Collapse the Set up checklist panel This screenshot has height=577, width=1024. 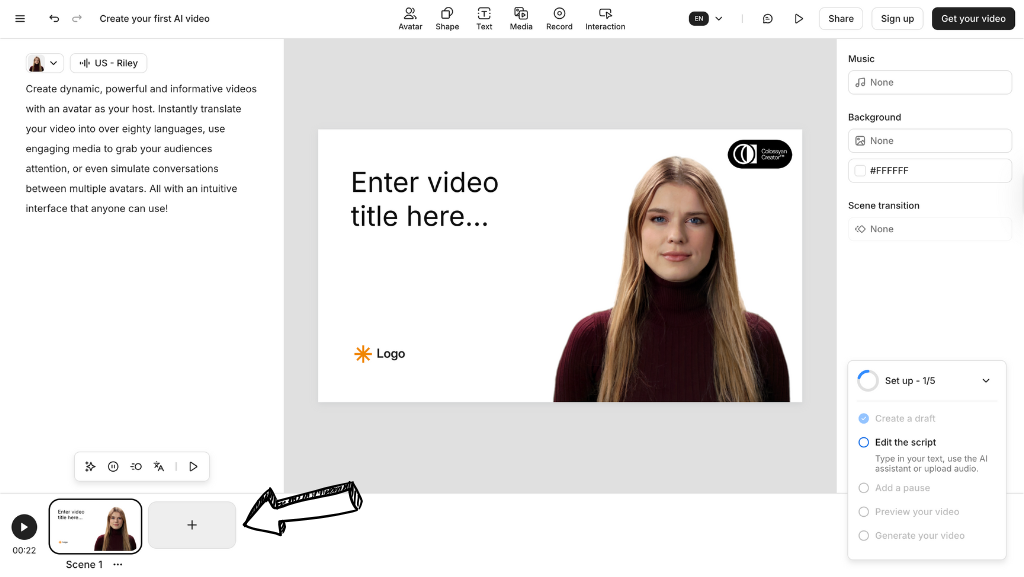click(986, 381)
